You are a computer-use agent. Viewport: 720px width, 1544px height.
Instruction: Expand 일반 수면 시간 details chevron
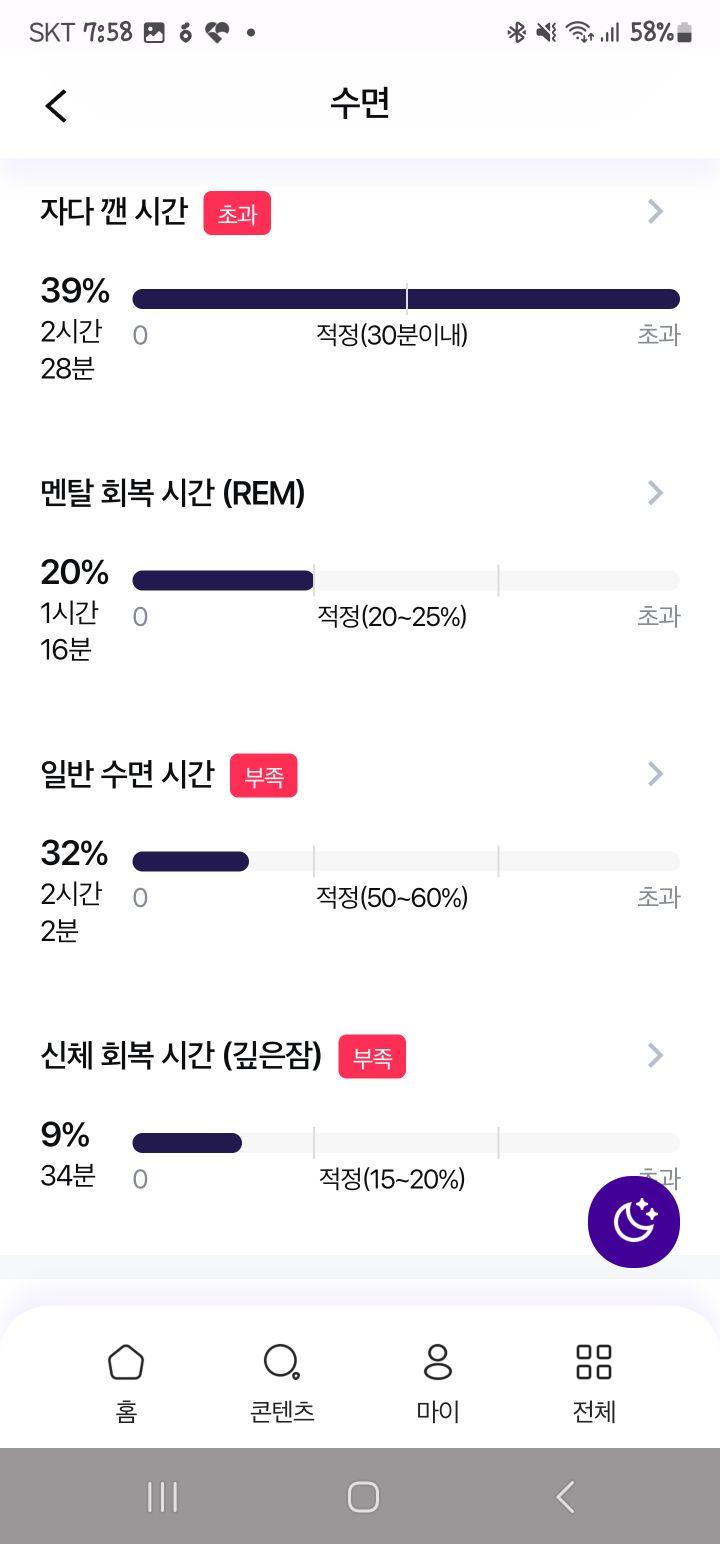[x=656, y=773]
